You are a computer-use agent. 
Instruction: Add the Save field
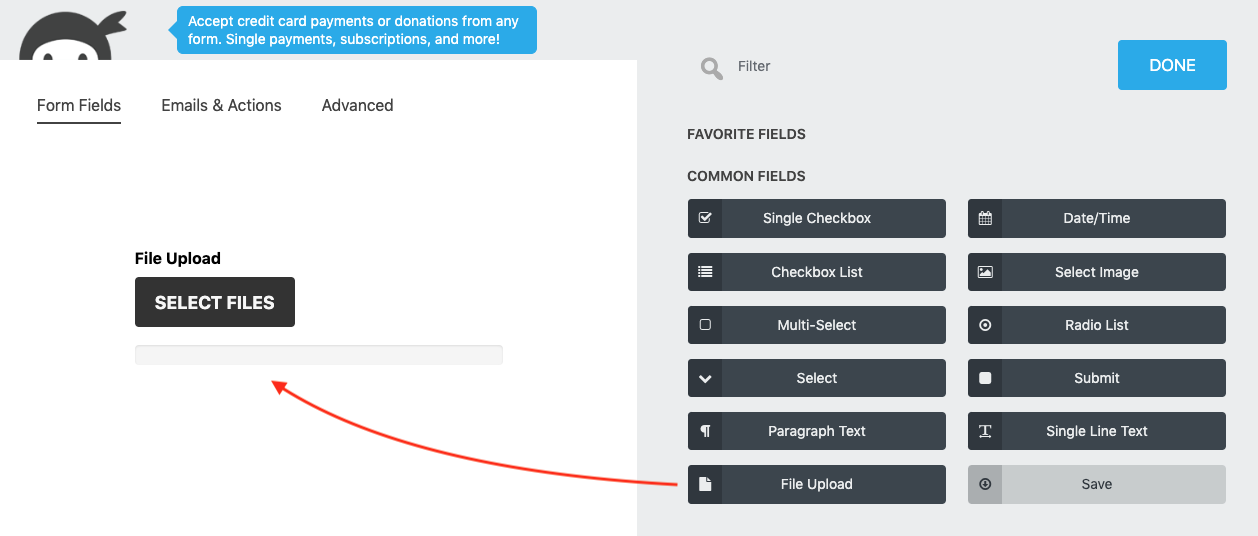tap(1097, 484)
